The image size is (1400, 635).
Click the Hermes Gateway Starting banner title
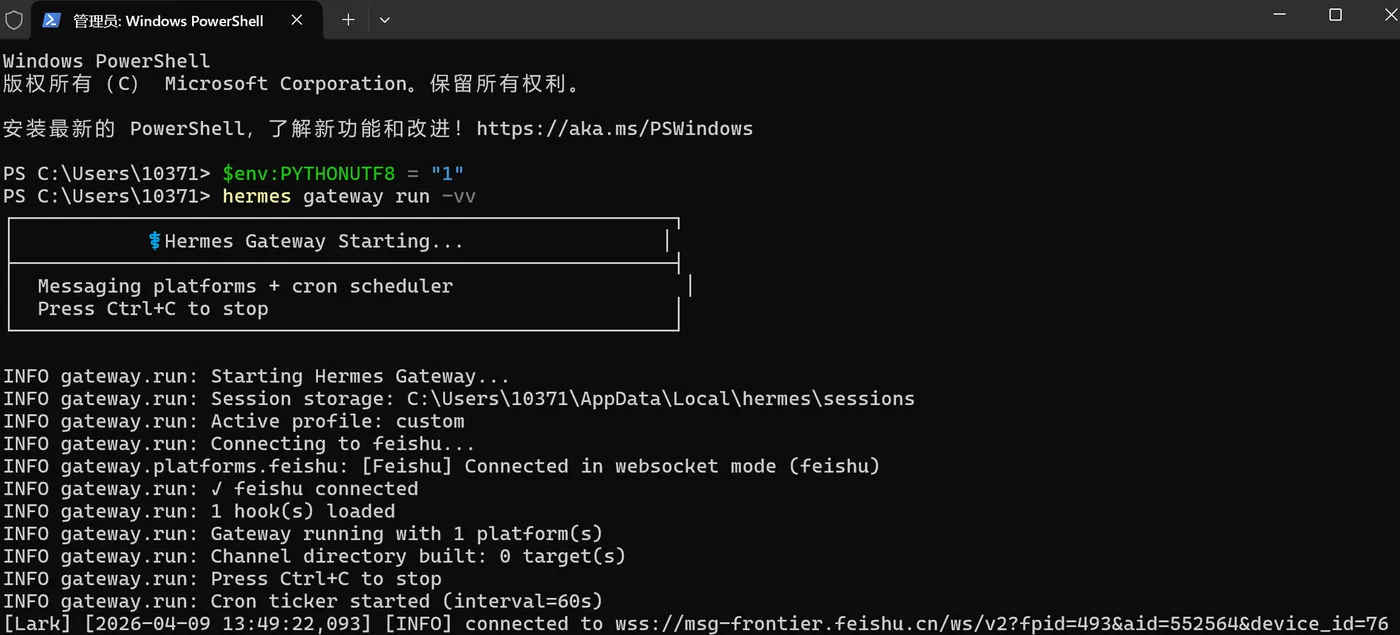313,241
